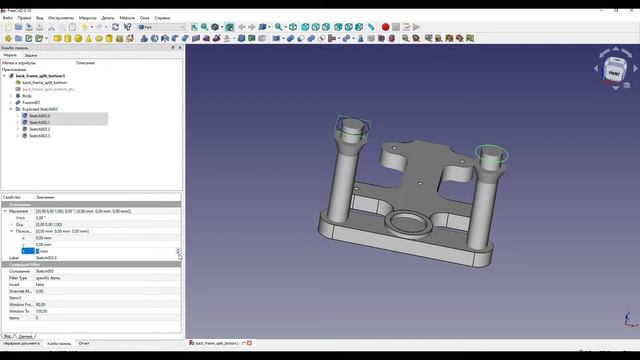Open the undo history dropdown arrow
Image resolution: width=640 pixels, height=360 pixels.
pos(91,27)
